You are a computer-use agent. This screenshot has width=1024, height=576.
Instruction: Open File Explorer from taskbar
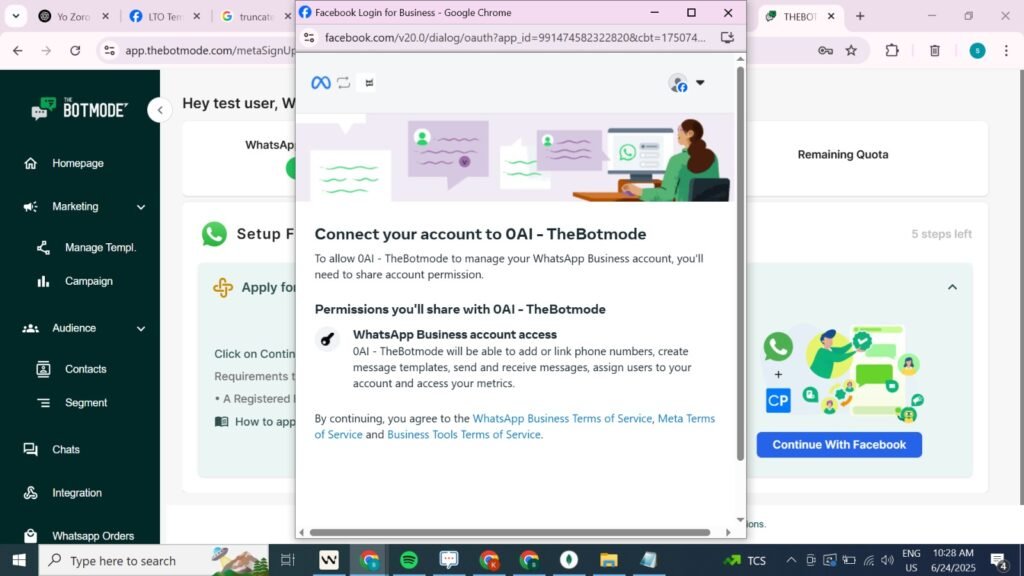pyautogui.click(x=609, y=560)
